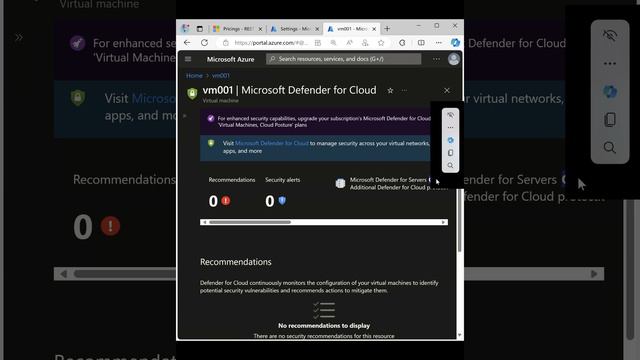Open the Azure account avatar
640x360 pixels.
point(453,59)
